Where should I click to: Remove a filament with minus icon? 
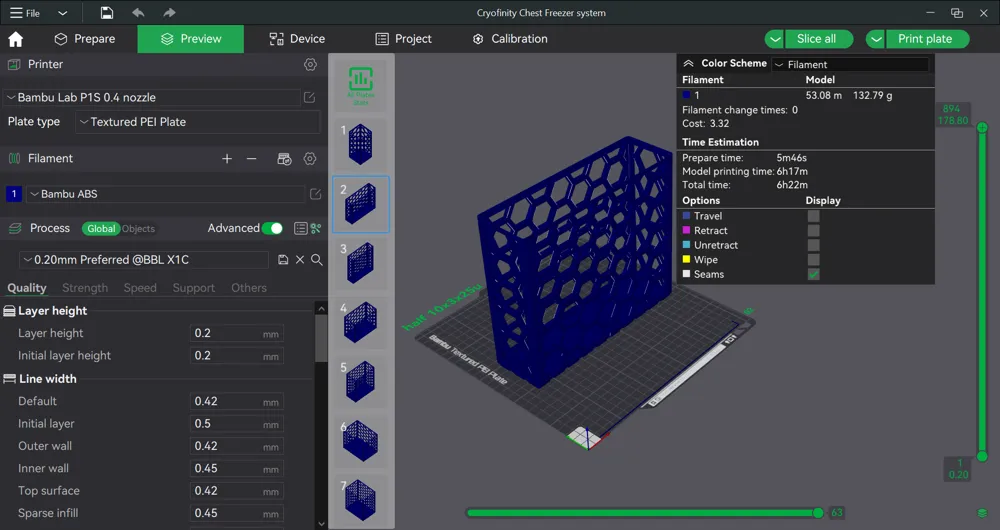[252, 159]
